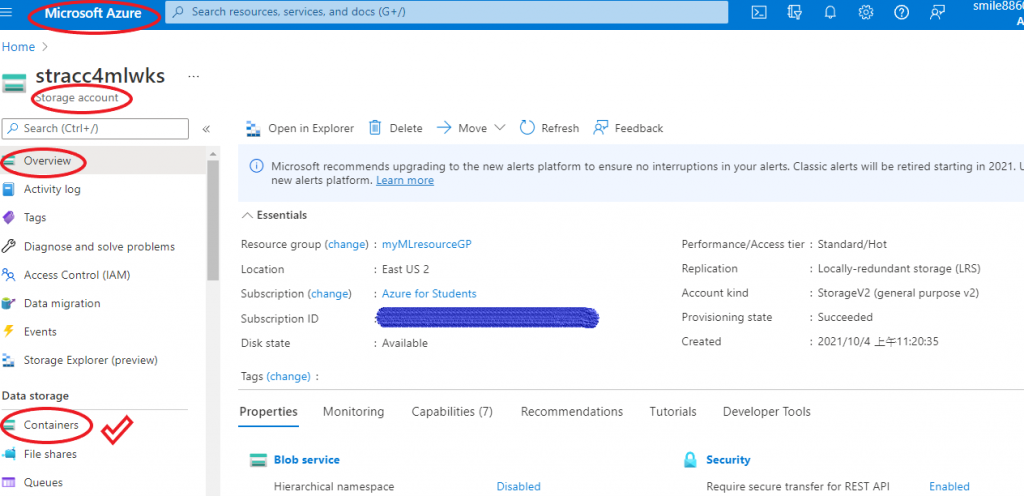Click the Tags icon in the sidebar
Image resolution: width=1024 pixels, height=496 pixels.
click(x=8, y=217)
